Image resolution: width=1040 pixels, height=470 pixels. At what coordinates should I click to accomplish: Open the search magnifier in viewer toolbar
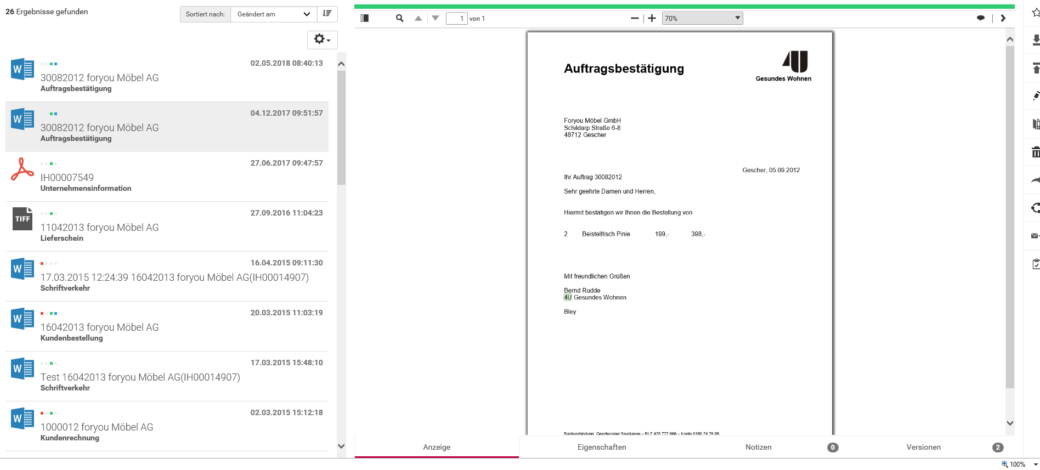[x=400, y=19]
